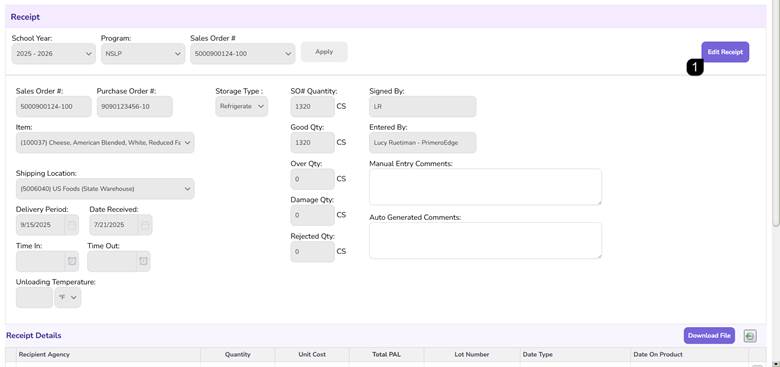Image resolution: width=780 pixels, height=367 pixels.
Task: Open the Delivery Period calendar icon
Action: 72,225
